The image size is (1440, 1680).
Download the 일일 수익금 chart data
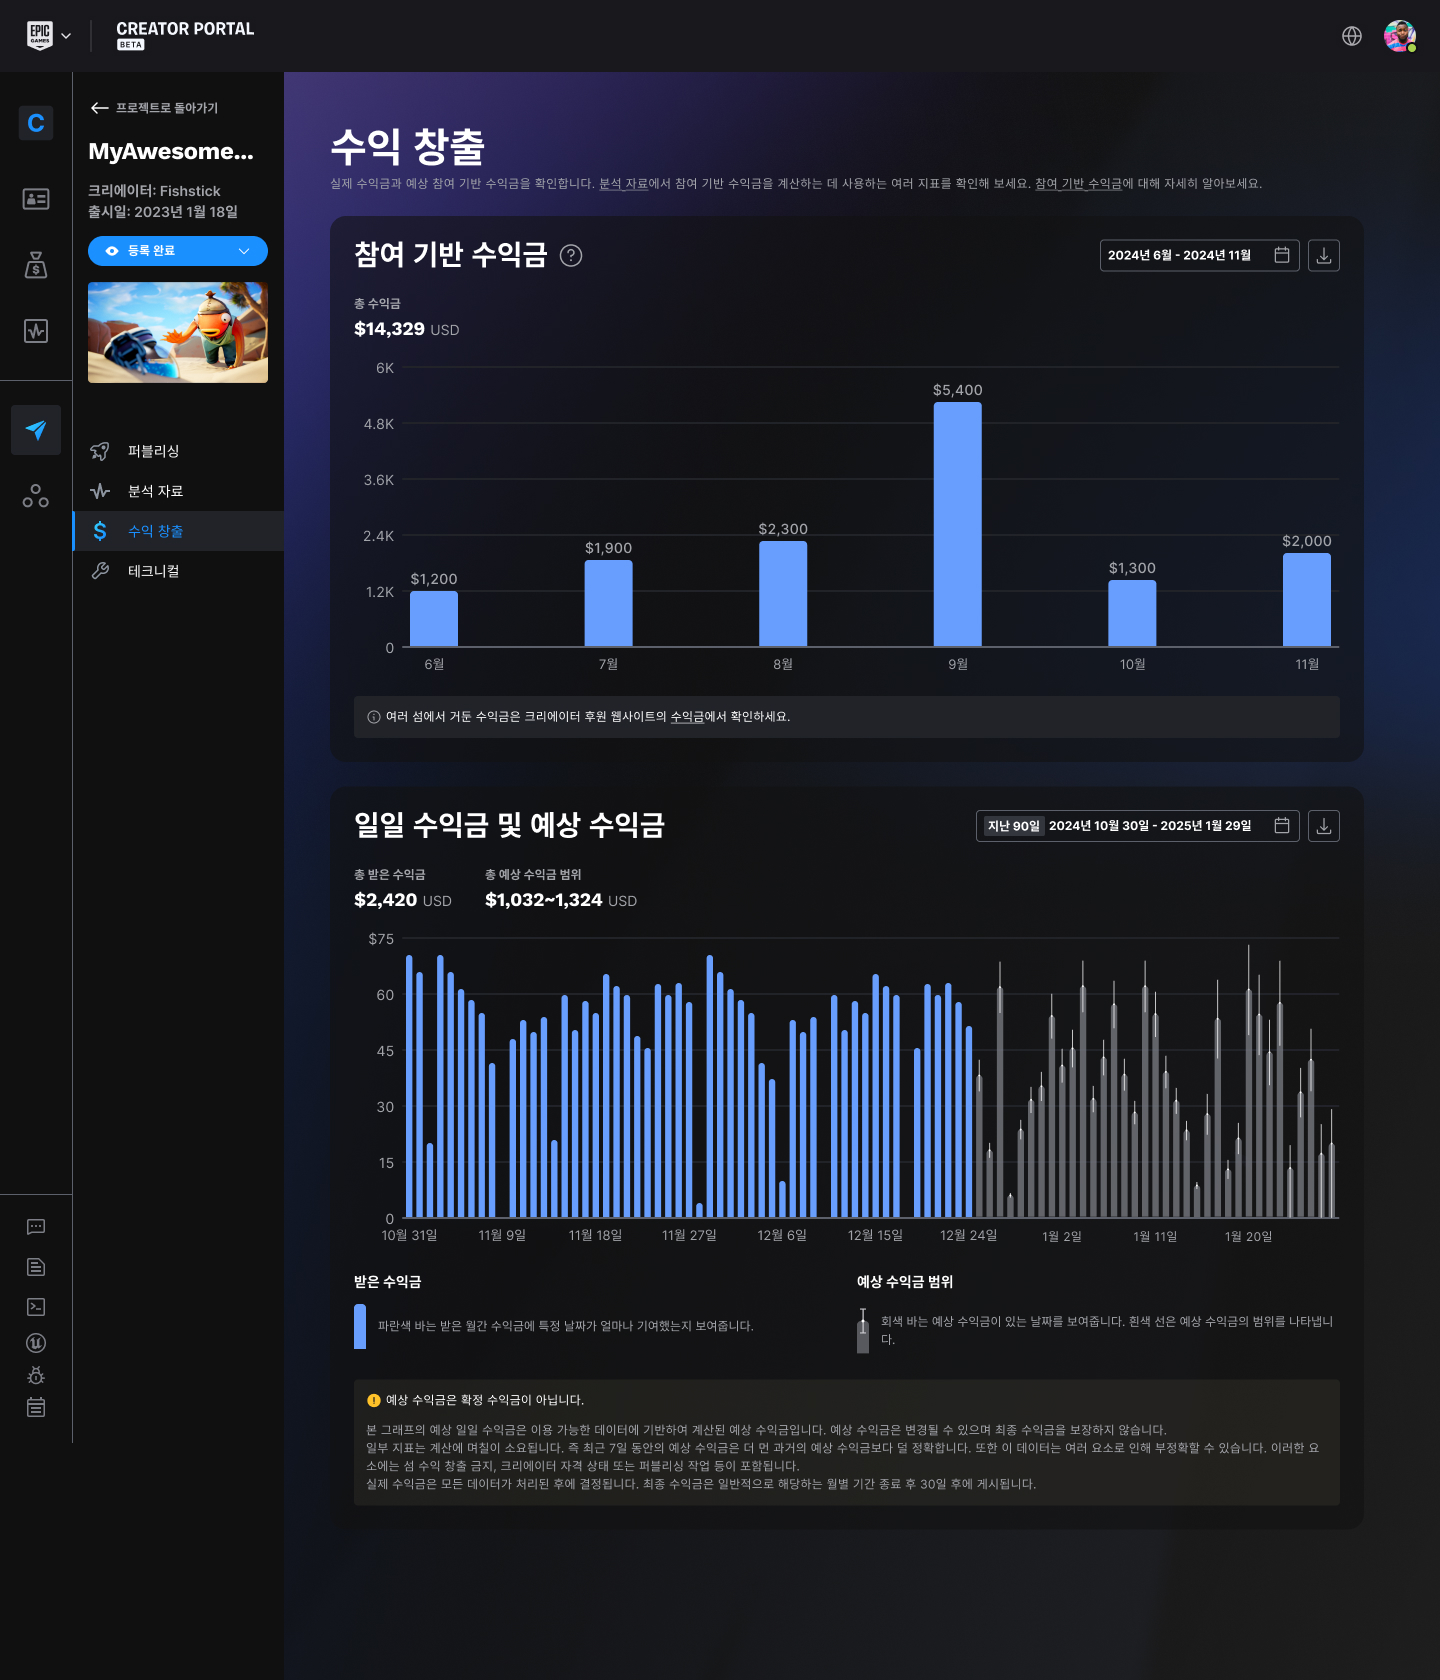(x=1324, y=826)
